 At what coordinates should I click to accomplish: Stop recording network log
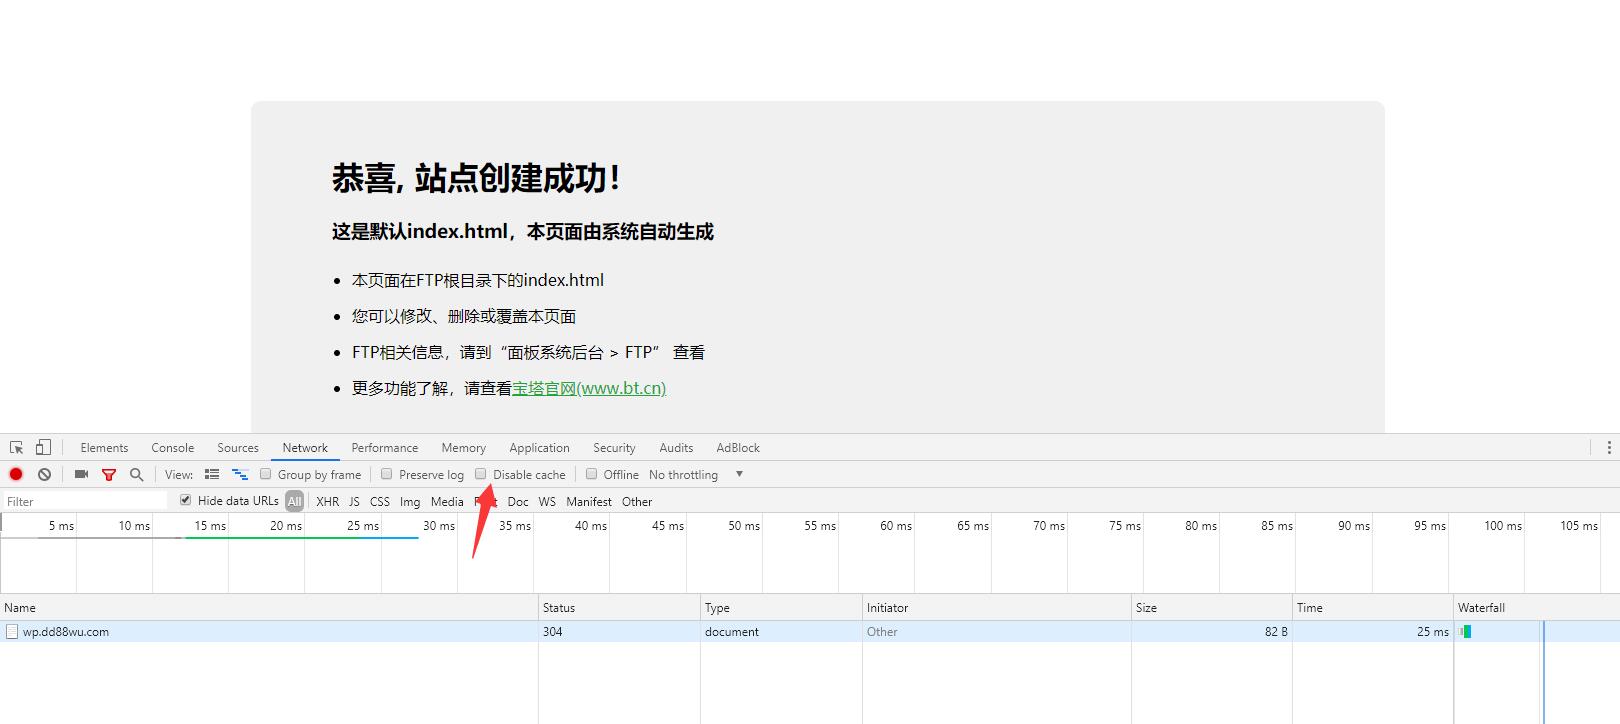pos(16,474)
